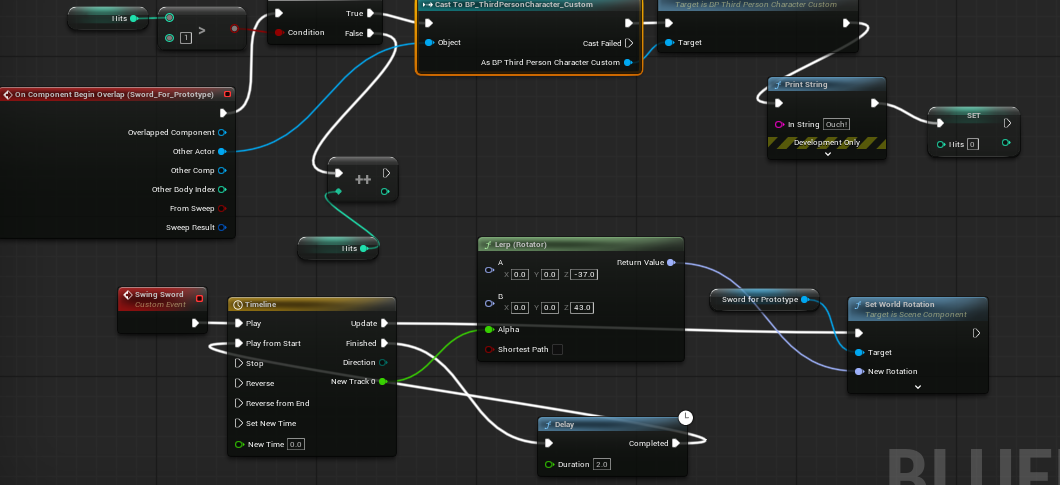Click the Lerp Alpha input pin

pos(489,329)
